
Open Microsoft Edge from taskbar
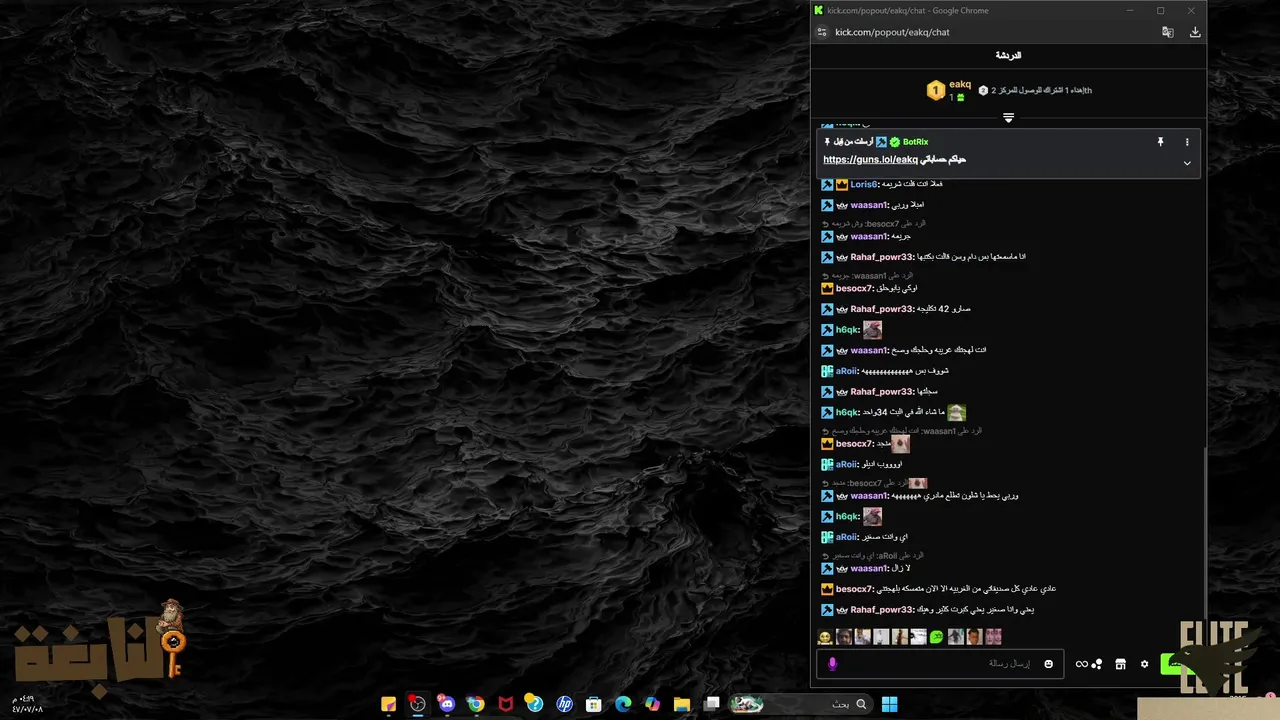pos(623,704)
